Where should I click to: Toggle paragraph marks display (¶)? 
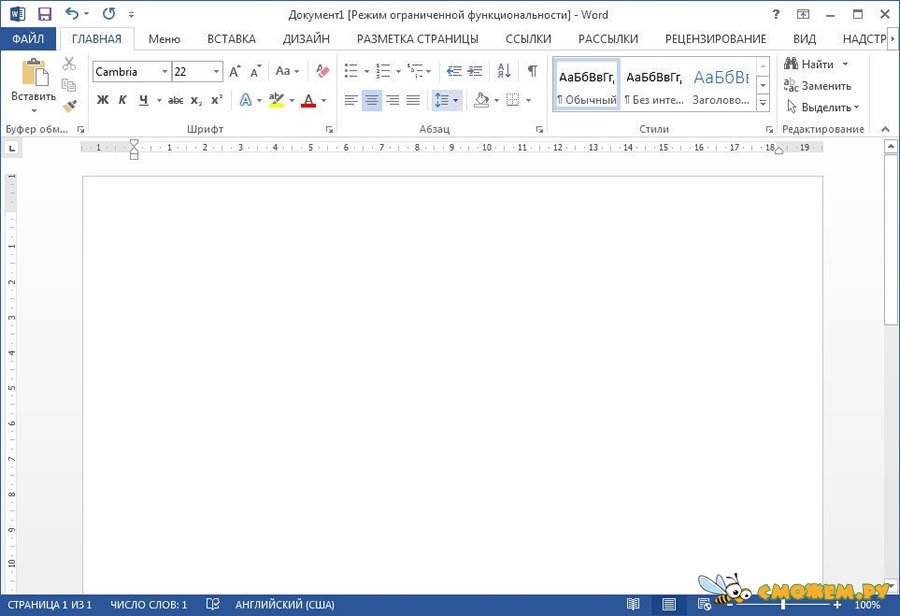[533, 71]
